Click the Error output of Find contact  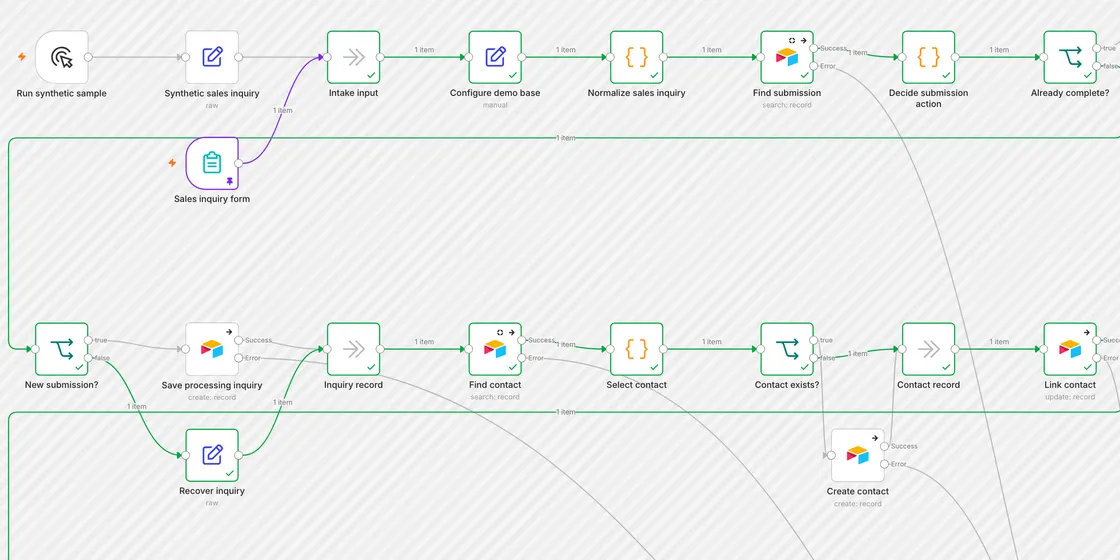point(521,359)
